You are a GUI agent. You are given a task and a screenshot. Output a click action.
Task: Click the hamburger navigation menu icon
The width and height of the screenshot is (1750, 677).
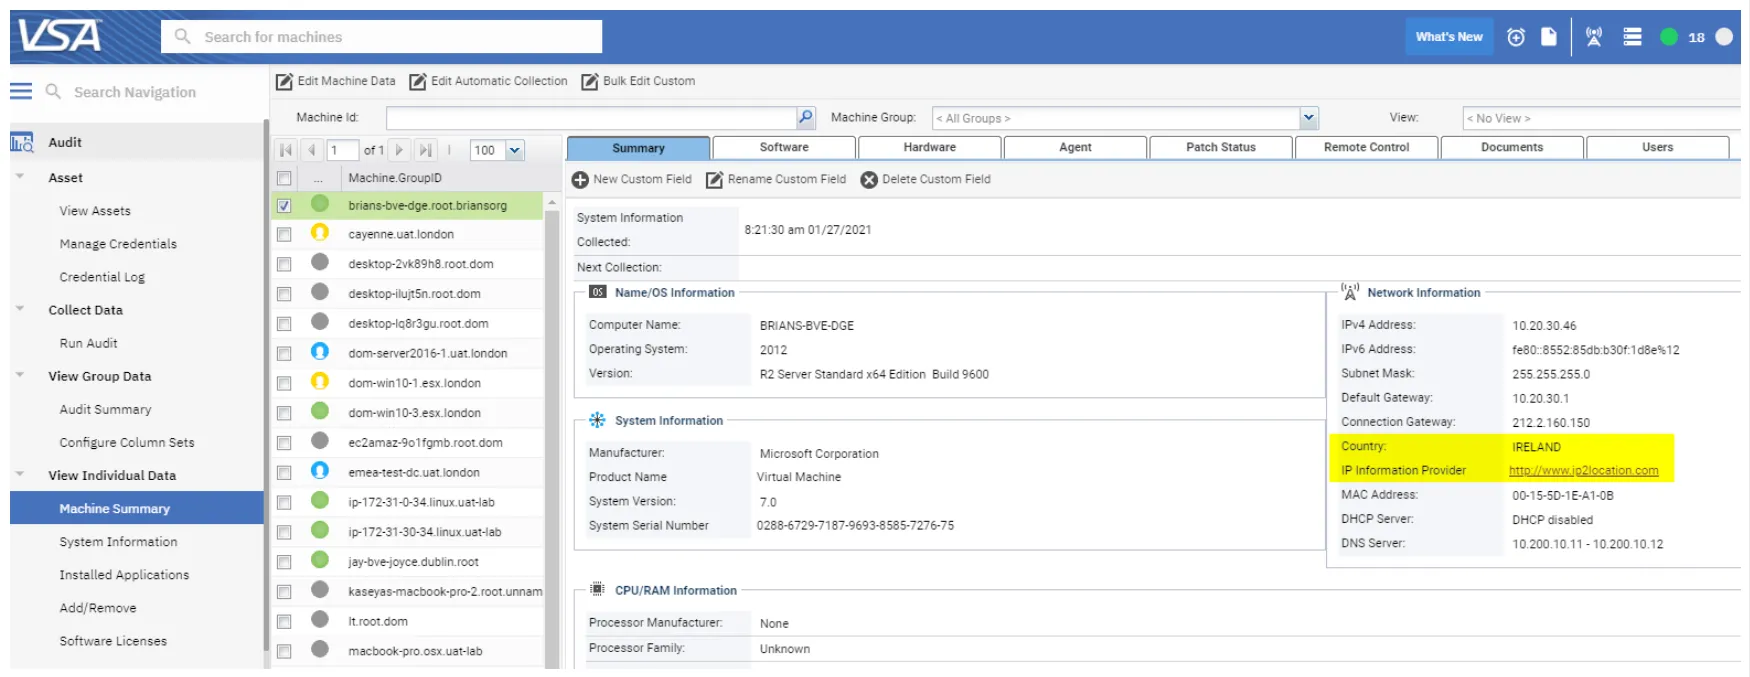tap(21, 91)
